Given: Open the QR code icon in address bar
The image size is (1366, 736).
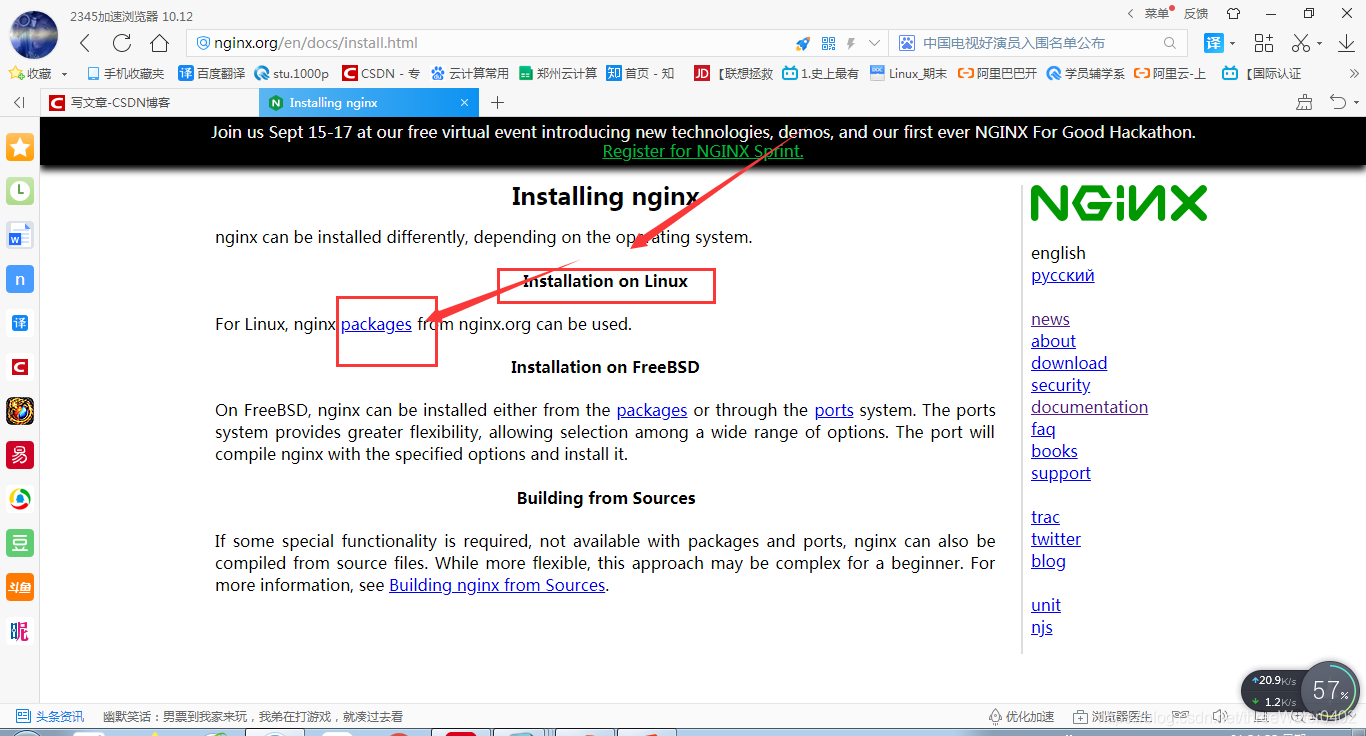Looking at the screenshot, I should 828,43.
